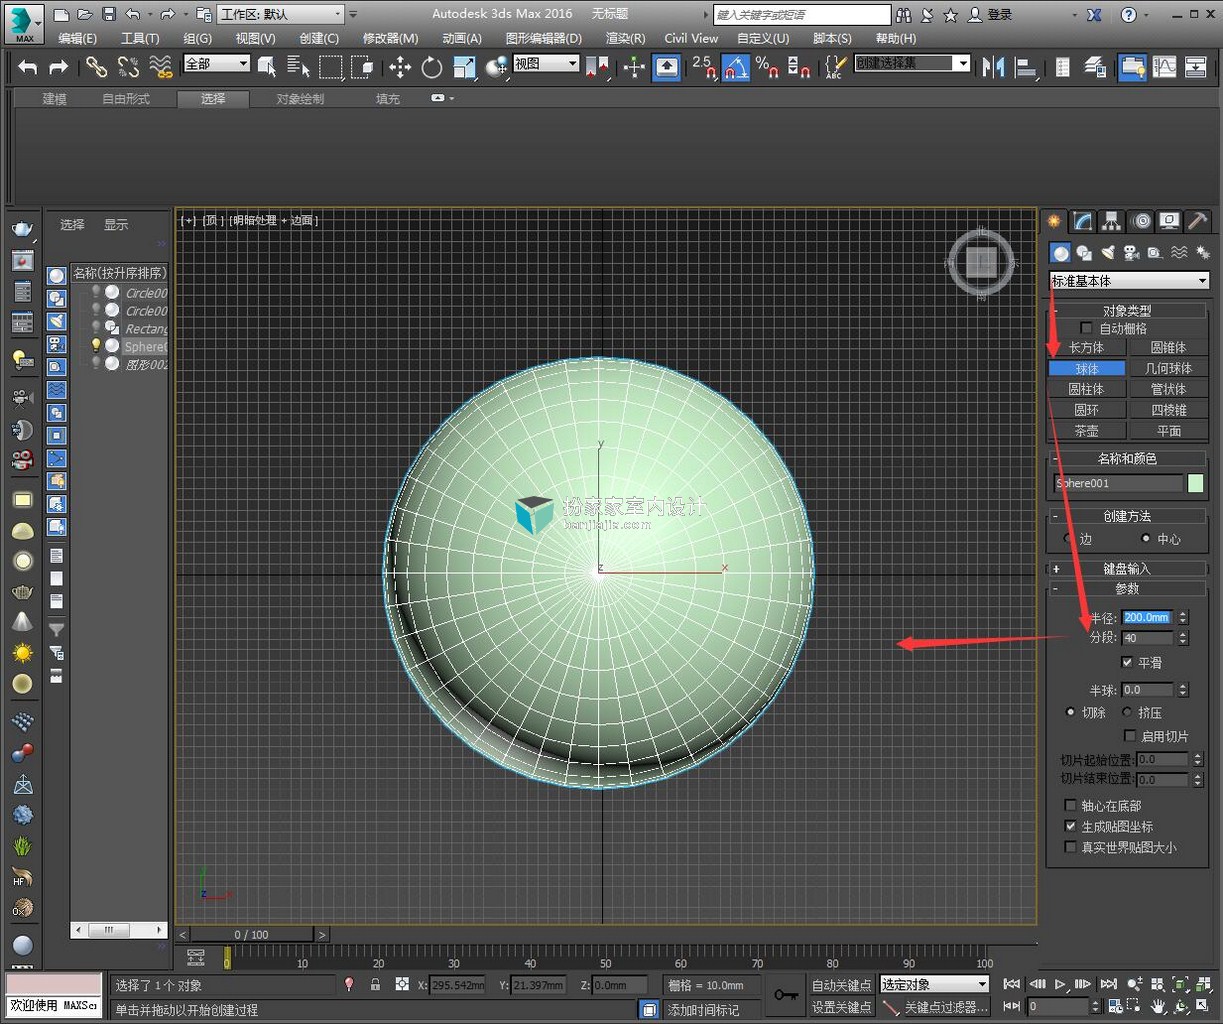Enable the 自动栅格 checkbox
Screen dimensions: 1223x1024
point(1087,328)
